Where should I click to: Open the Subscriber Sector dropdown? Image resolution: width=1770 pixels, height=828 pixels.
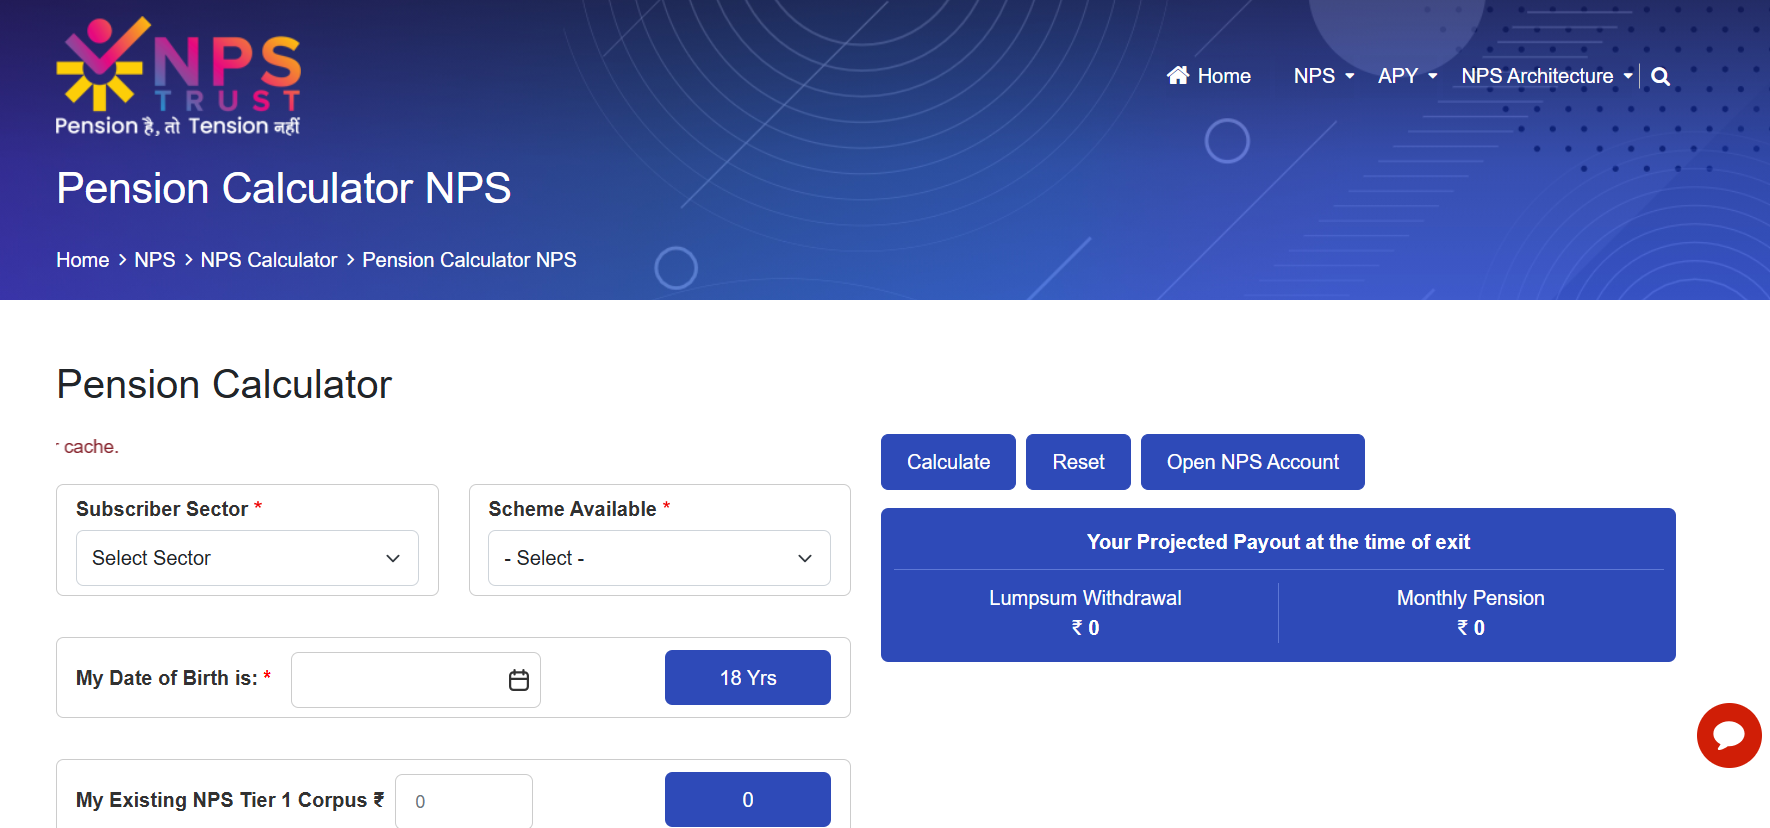point(247,558)
